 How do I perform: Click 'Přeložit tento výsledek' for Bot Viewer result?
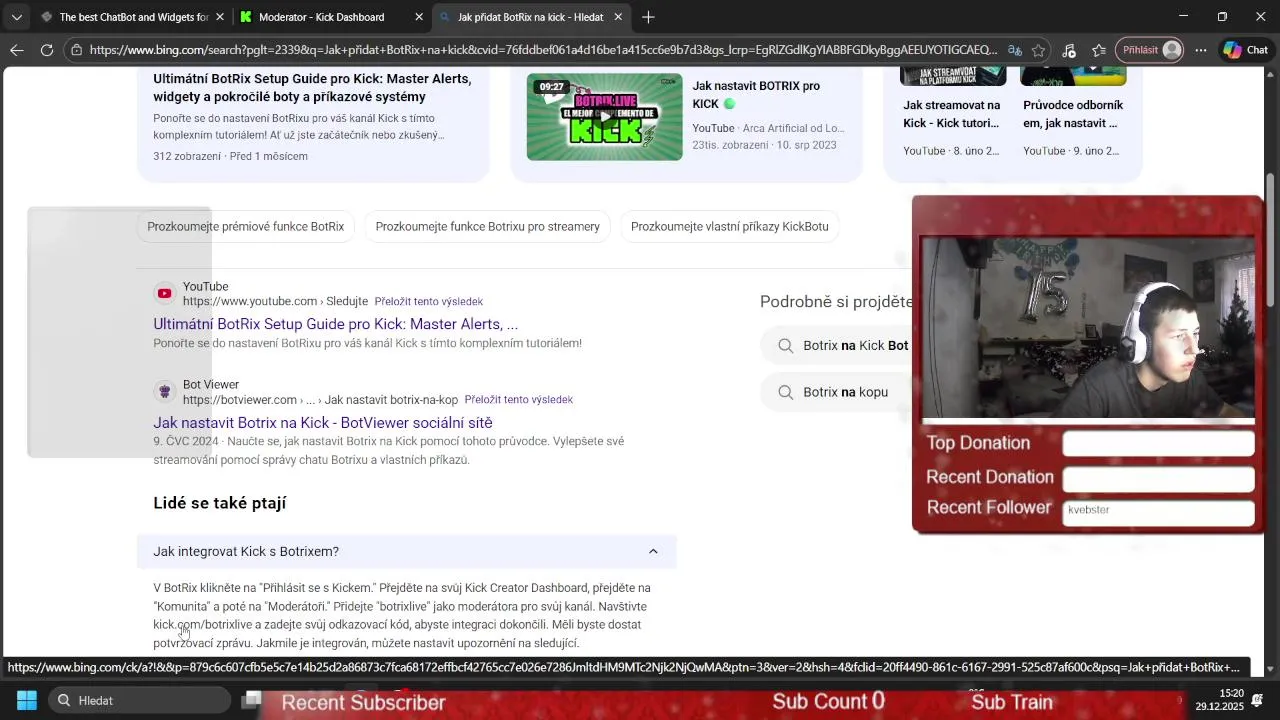click(518, 399)
